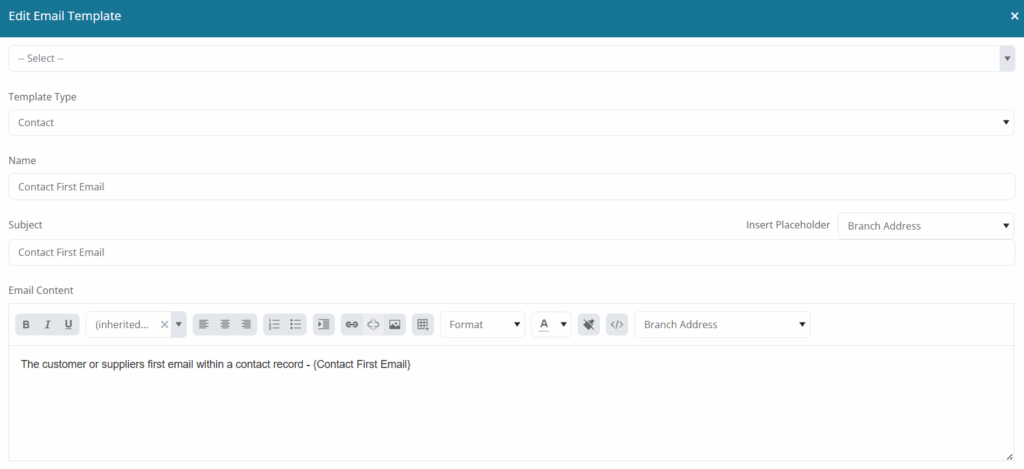Insert an unordered bullet list
The width and height of the screenshot is (1024, 469).
[295, 325]
